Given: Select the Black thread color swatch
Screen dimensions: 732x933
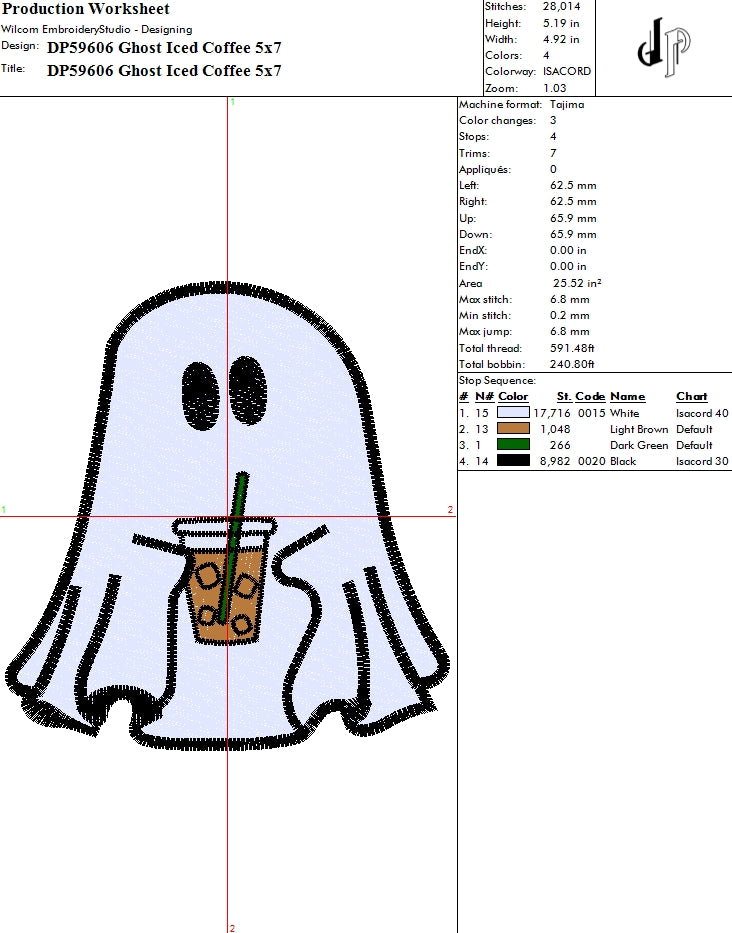Looking at the screenshot, I should pyautogui.click(x=513, y=461).
